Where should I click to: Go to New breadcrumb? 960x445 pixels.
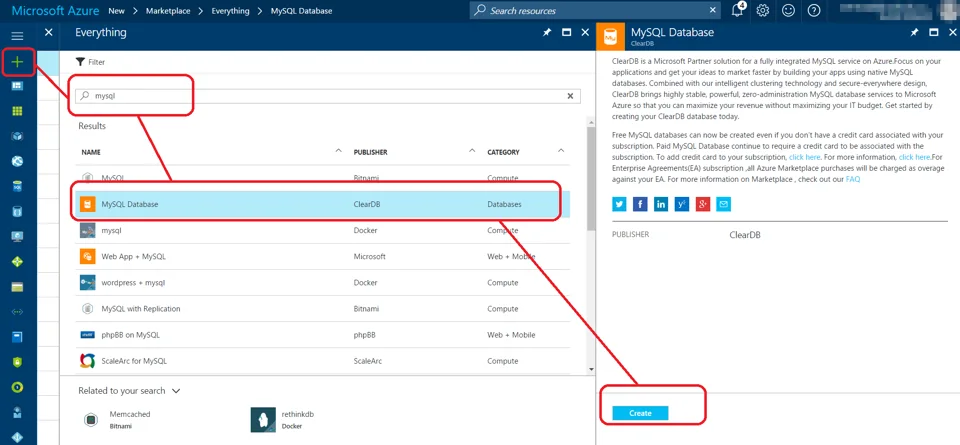(x=116, y=11)
